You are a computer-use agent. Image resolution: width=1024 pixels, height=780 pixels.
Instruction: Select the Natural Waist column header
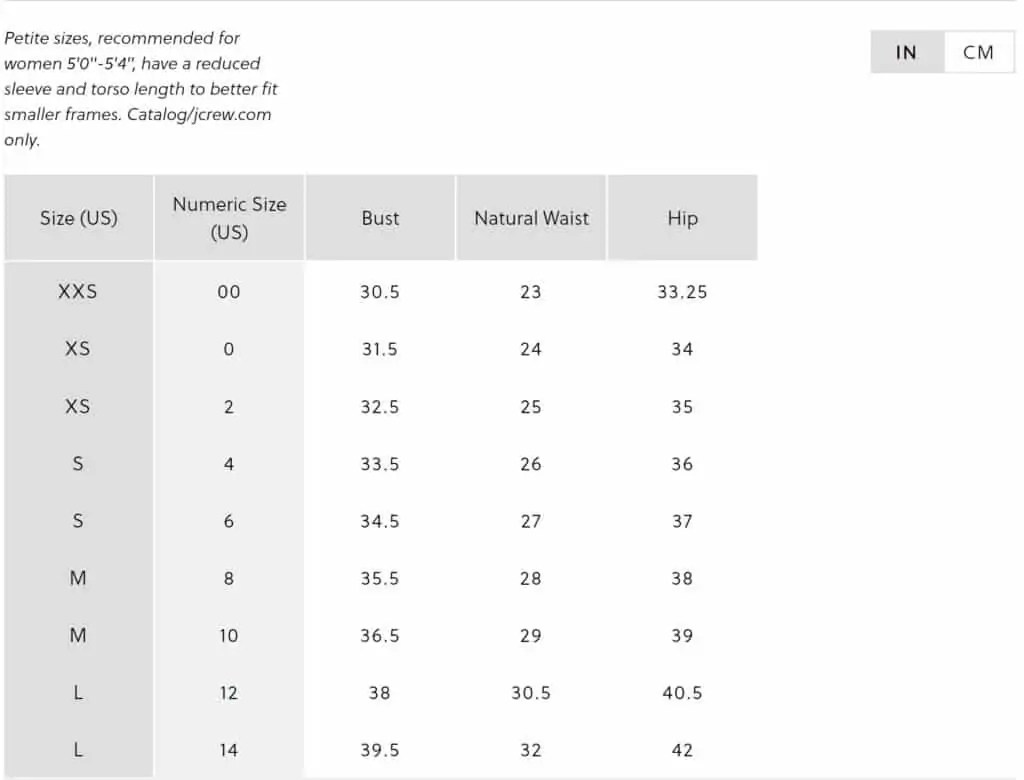coord(531,218)
